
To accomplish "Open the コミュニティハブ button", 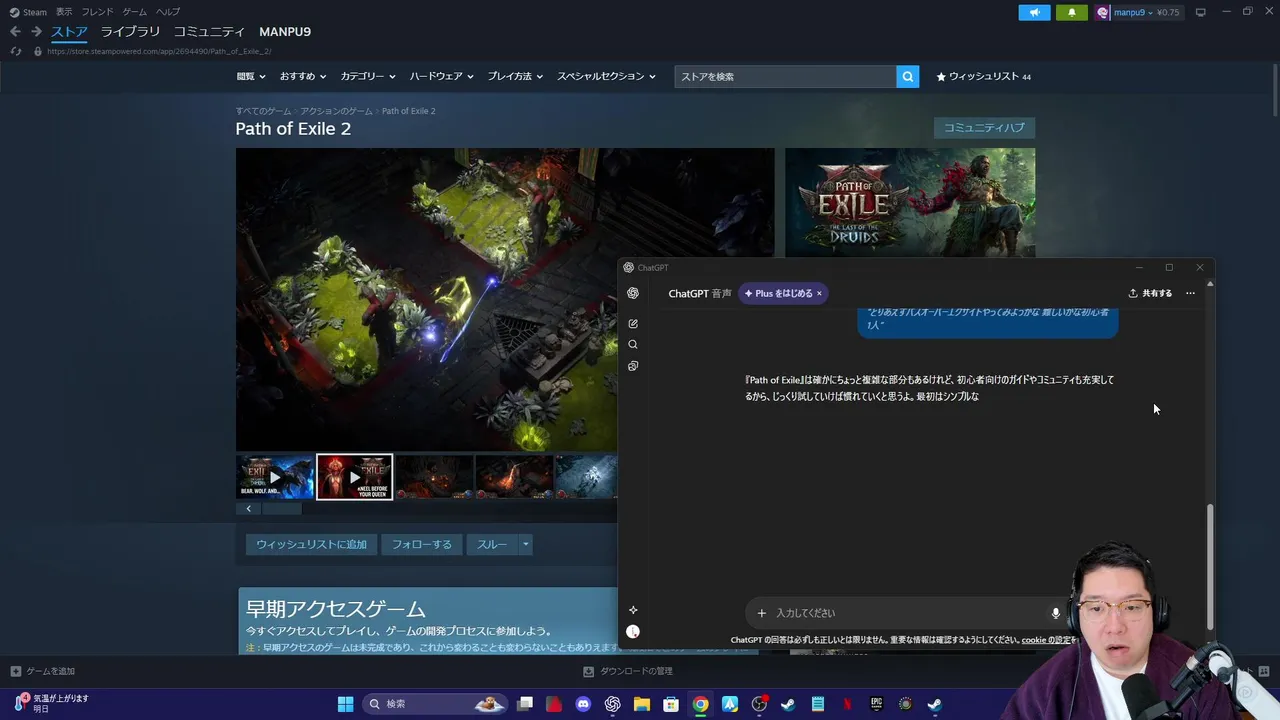I will 984,128.
